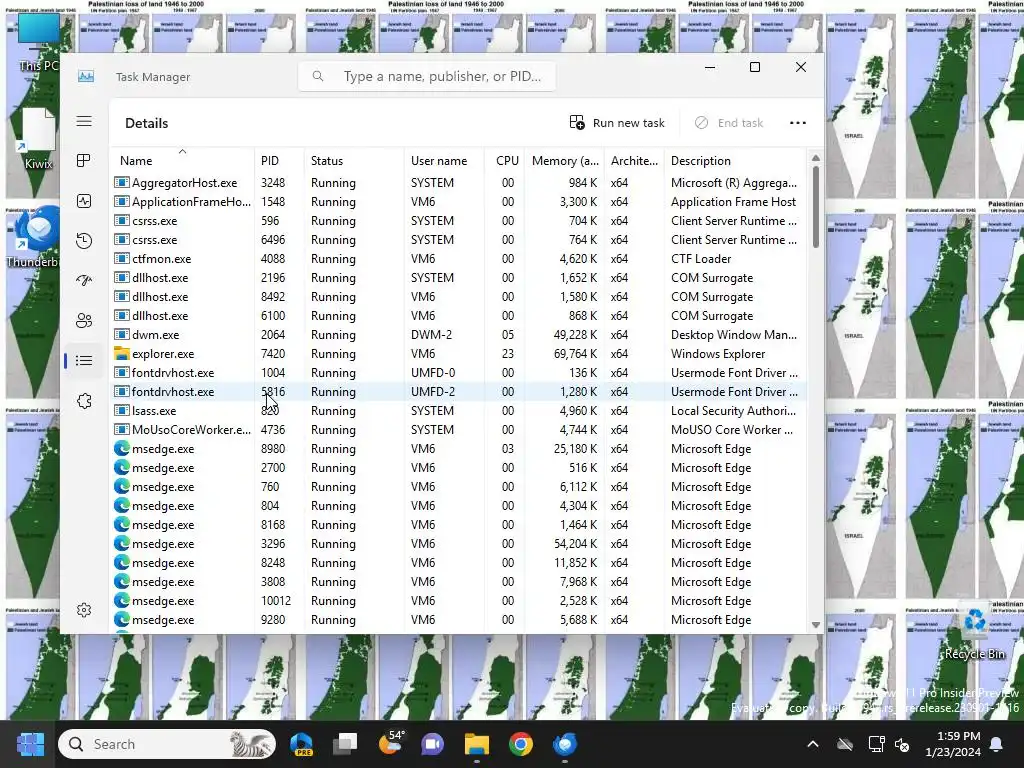Select ApplicationFrameHost process row
Viewport: 1024px width, 768px height.
click(x=459, y=202)
